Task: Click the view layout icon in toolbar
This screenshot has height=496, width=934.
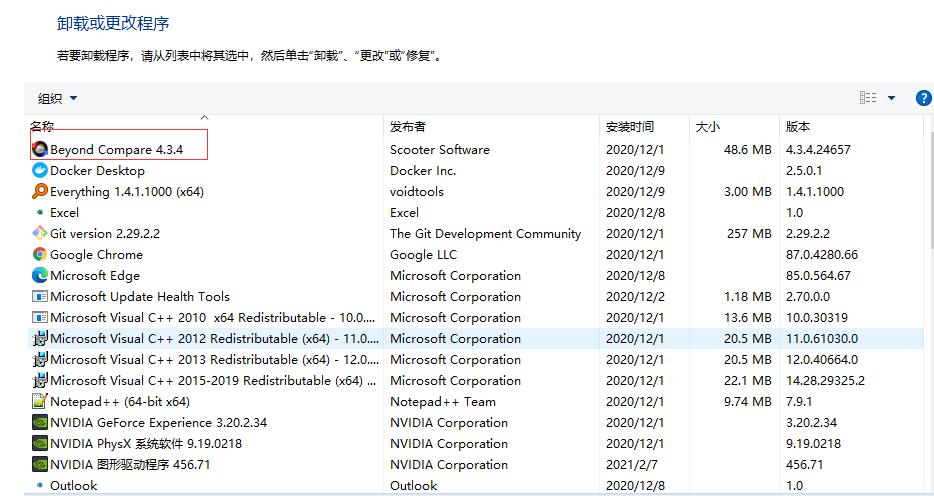Action: tap(868, 98)
